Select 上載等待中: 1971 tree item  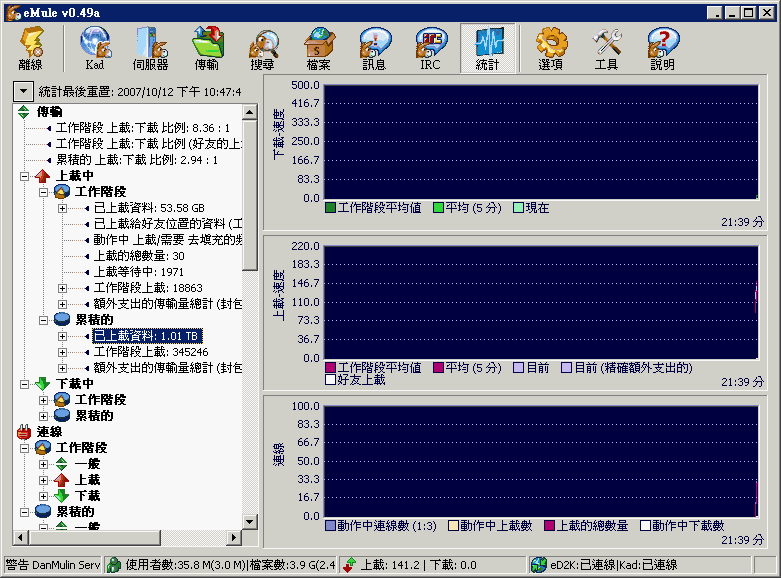pos(139,272)
